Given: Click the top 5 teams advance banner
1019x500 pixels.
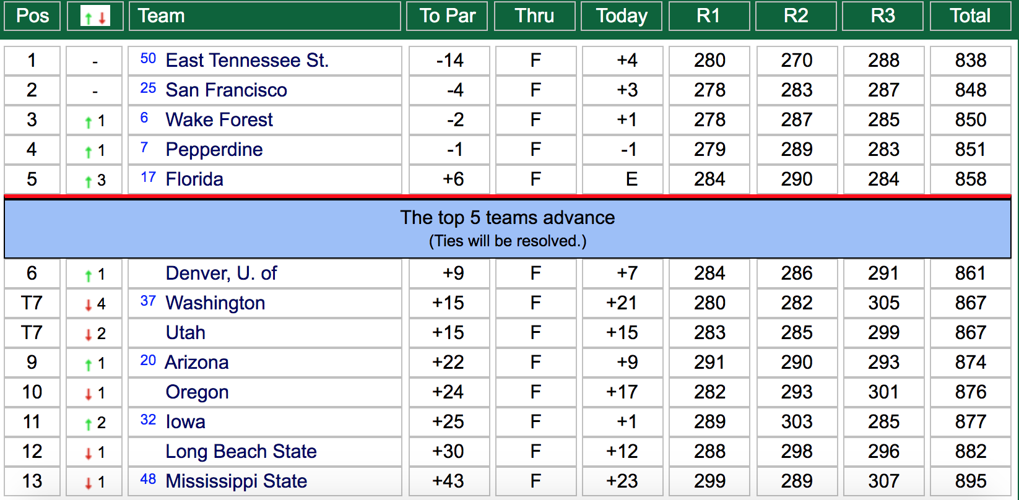Looking at the screenshot, I should pyautogui.click(x=508, y=228).
